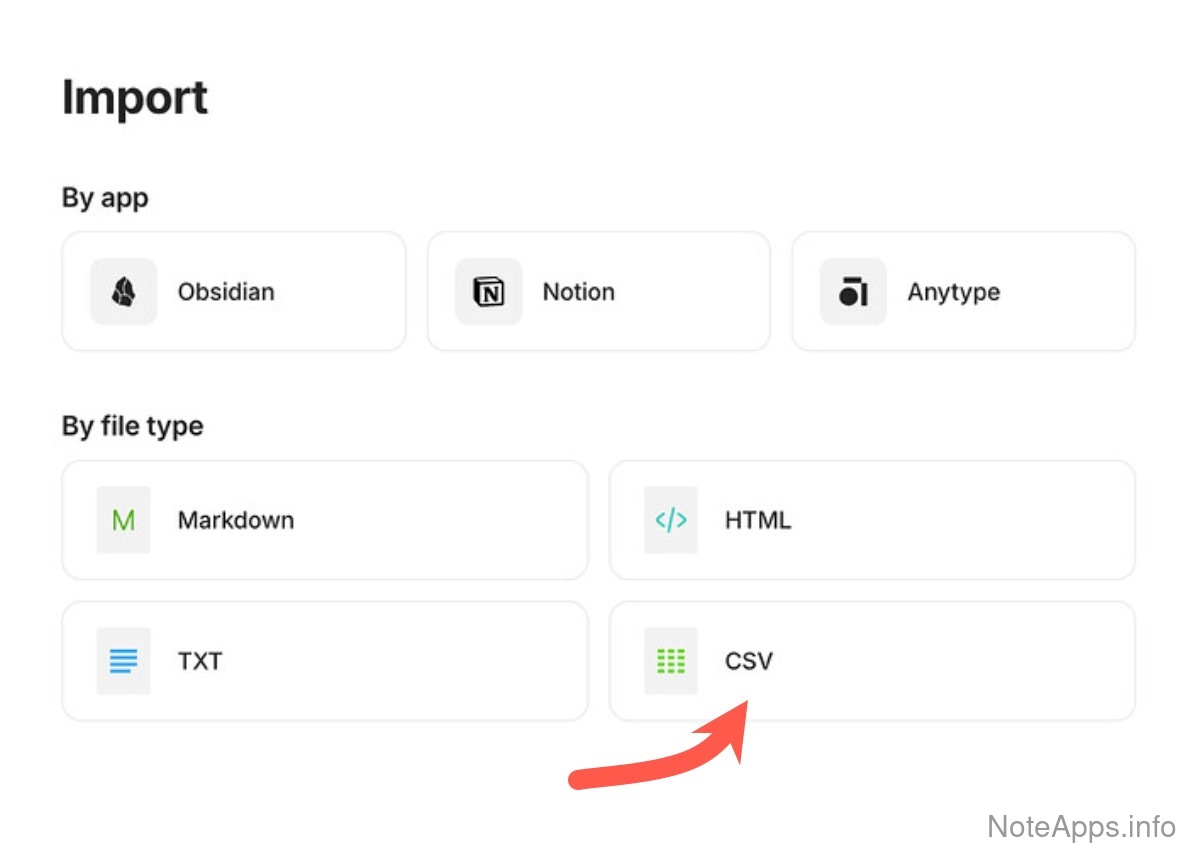The image size is (1178, 846).
Task: Choose the HTML file type label
Action: (757, 520)
